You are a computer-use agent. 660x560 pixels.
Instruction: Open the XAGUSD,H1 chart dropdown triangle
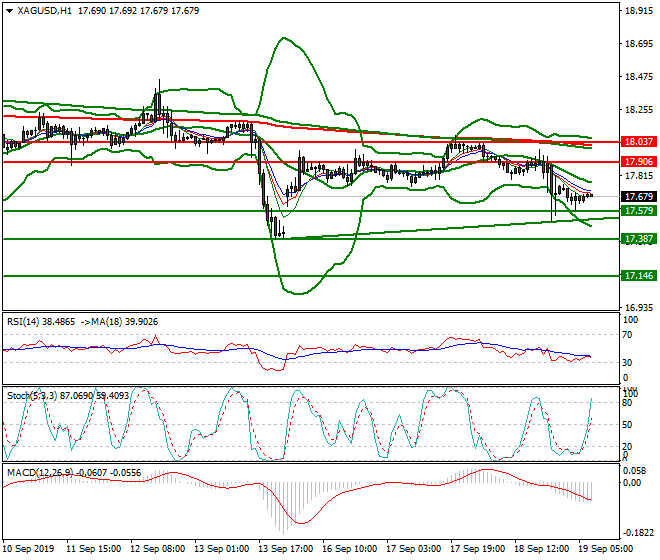point(10,11)
